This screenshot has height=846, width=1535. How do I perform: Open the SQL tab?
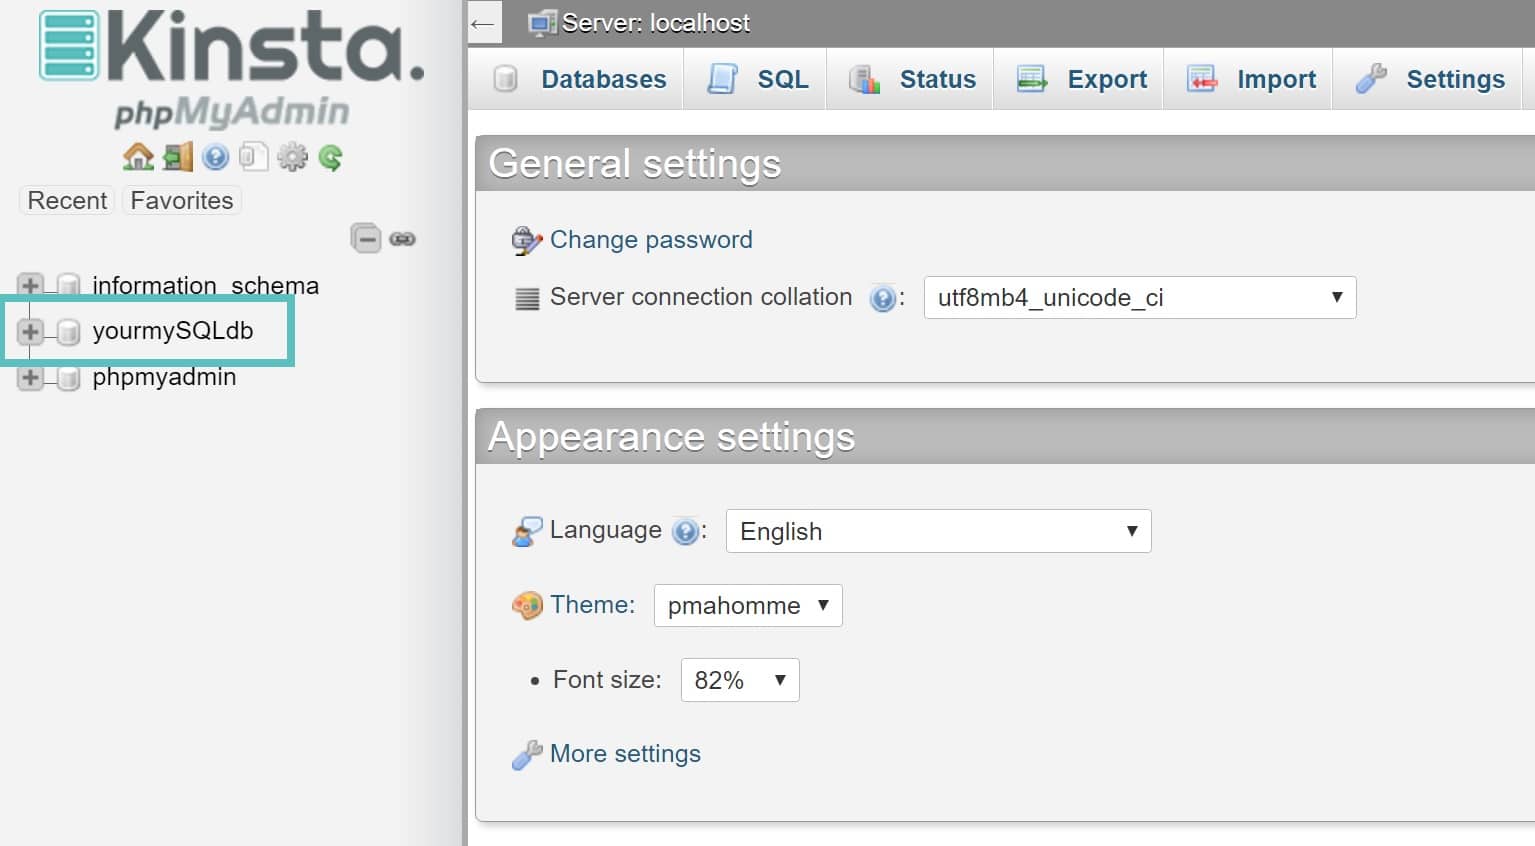(757, 79)
